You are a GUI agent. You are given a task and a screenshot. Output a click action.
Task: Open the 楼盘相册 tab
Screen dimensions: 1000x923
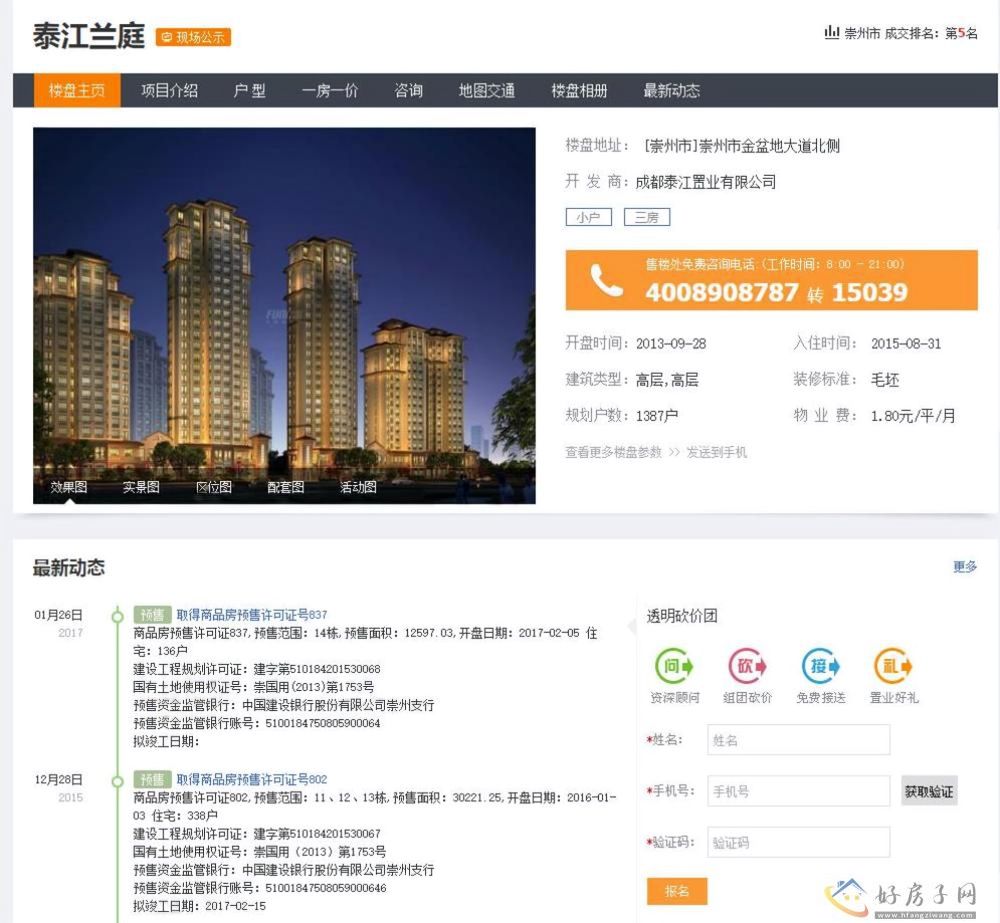(x=579, y=91)
